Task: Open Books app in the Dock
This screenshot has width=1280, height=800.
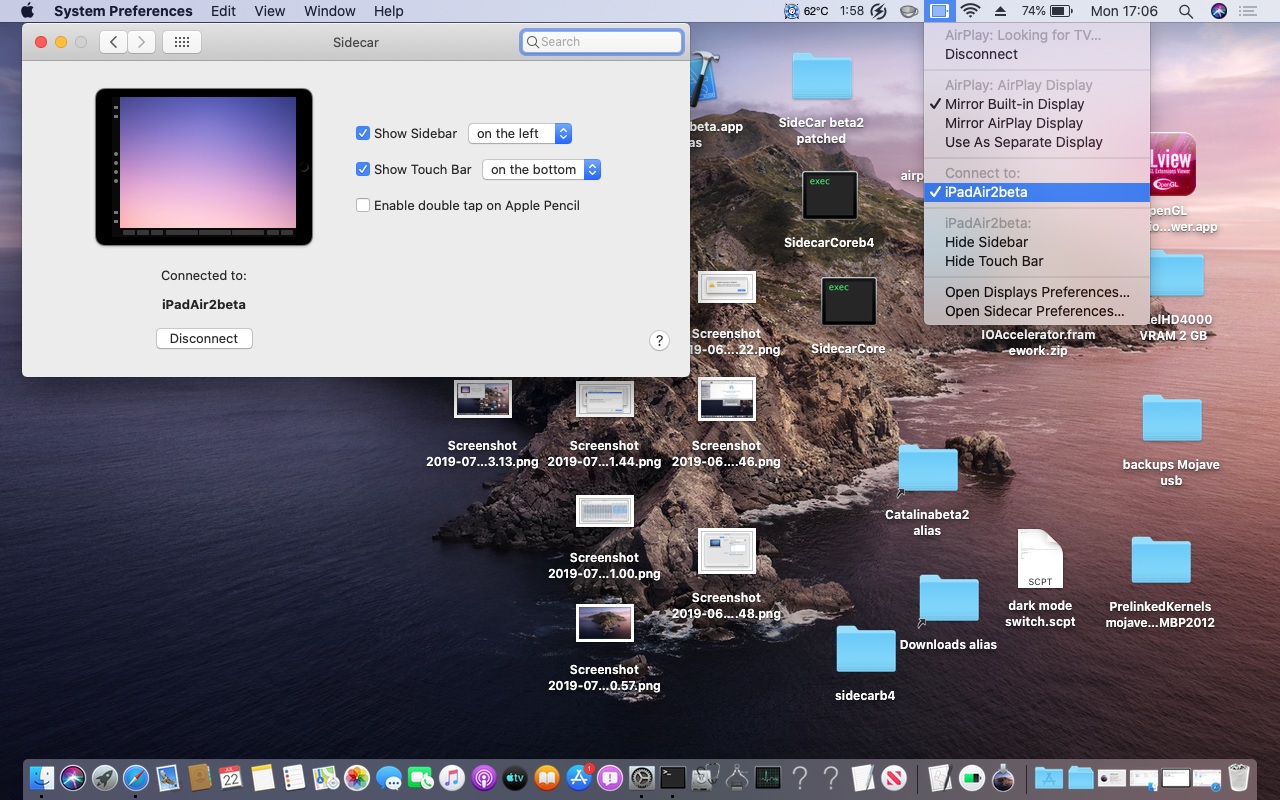Action: tap(547, 777)
